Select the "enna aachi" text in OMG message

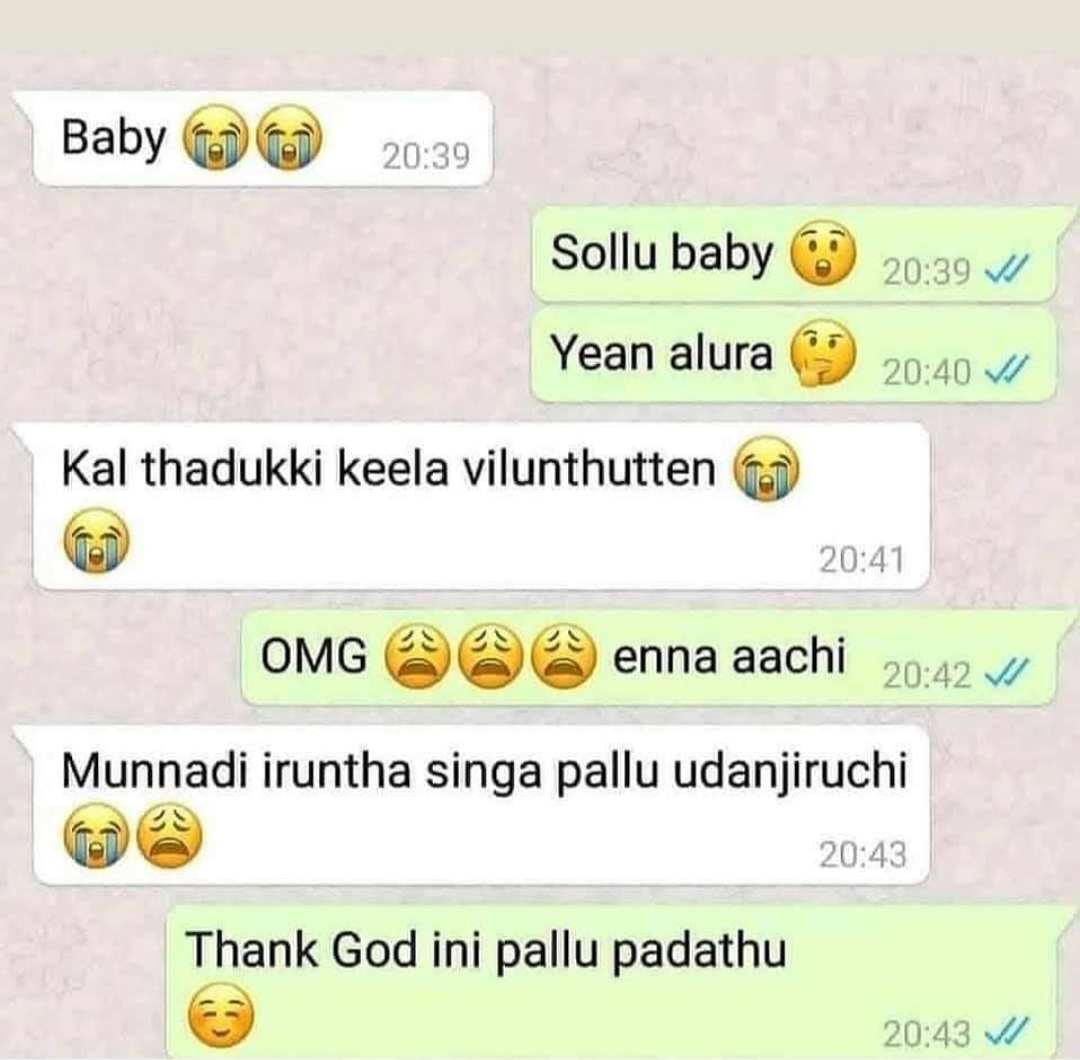tap(728, 656)
